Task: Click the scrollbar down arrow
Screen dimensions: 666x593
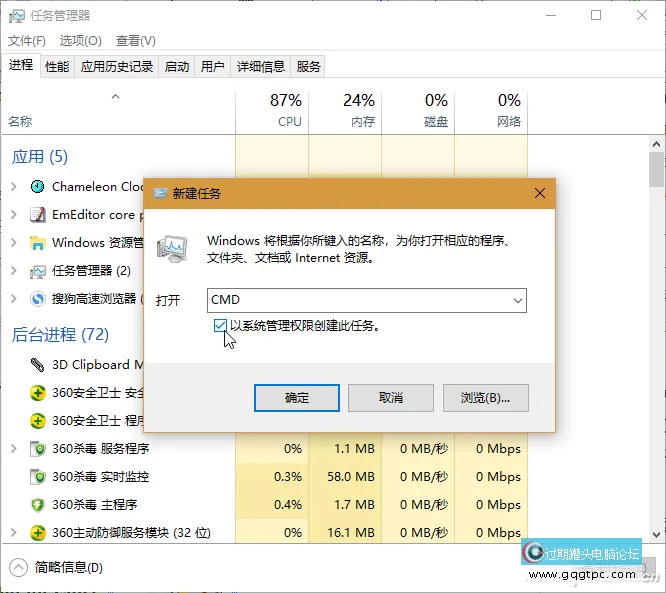Action: click(657, 534)
